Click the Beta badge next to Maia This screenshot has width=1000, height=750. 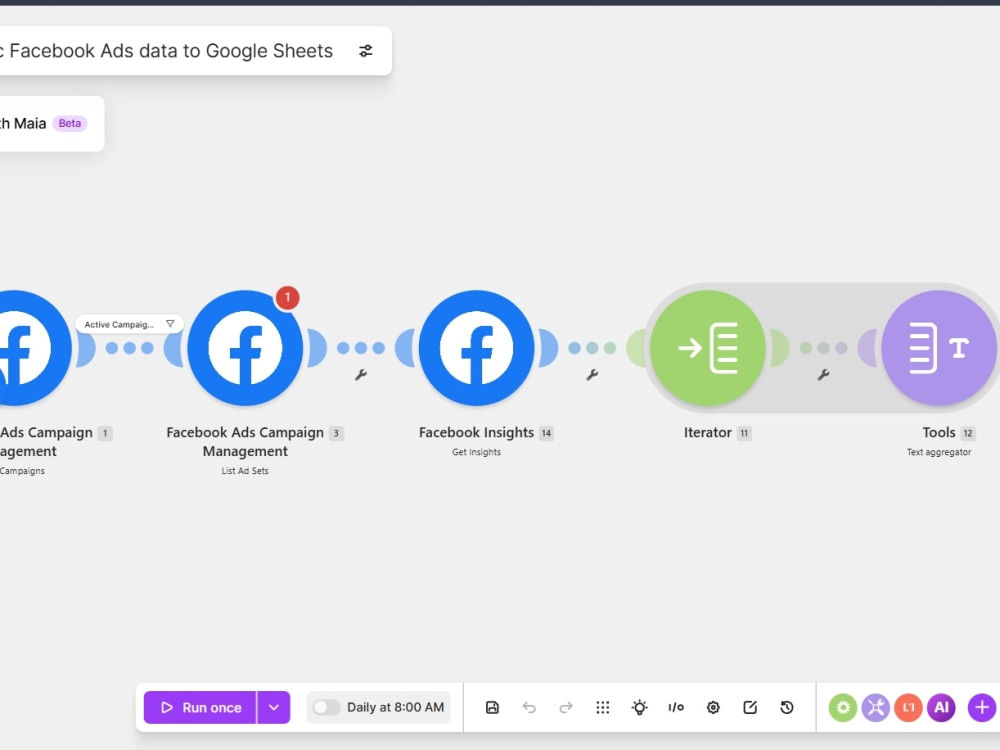[70, 123]
